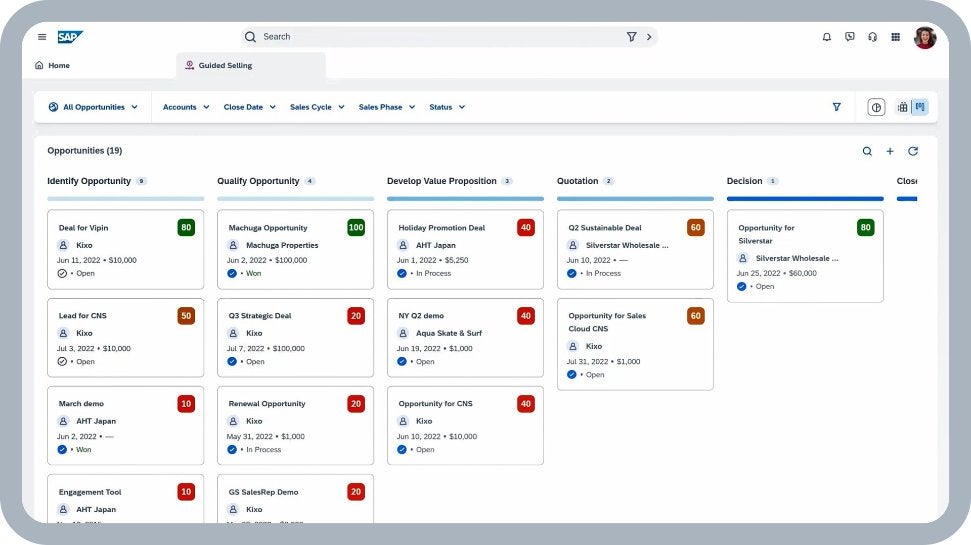The width and height of the screenshot is (971, 545).
Task: Click status icon on Opportunity for Silverstar card
Action: click(741, 286)
